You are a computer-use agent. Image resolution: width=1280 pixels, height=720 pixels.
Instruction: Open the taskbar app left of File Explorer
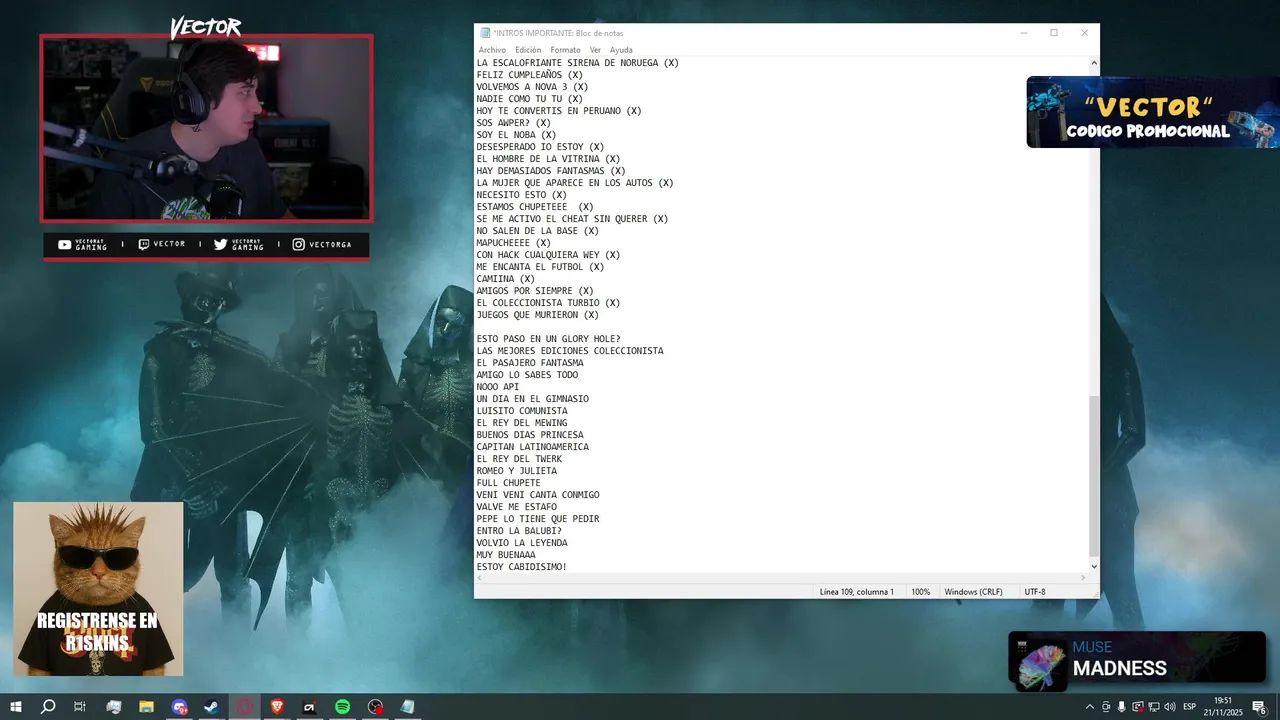tap(114, 707)
